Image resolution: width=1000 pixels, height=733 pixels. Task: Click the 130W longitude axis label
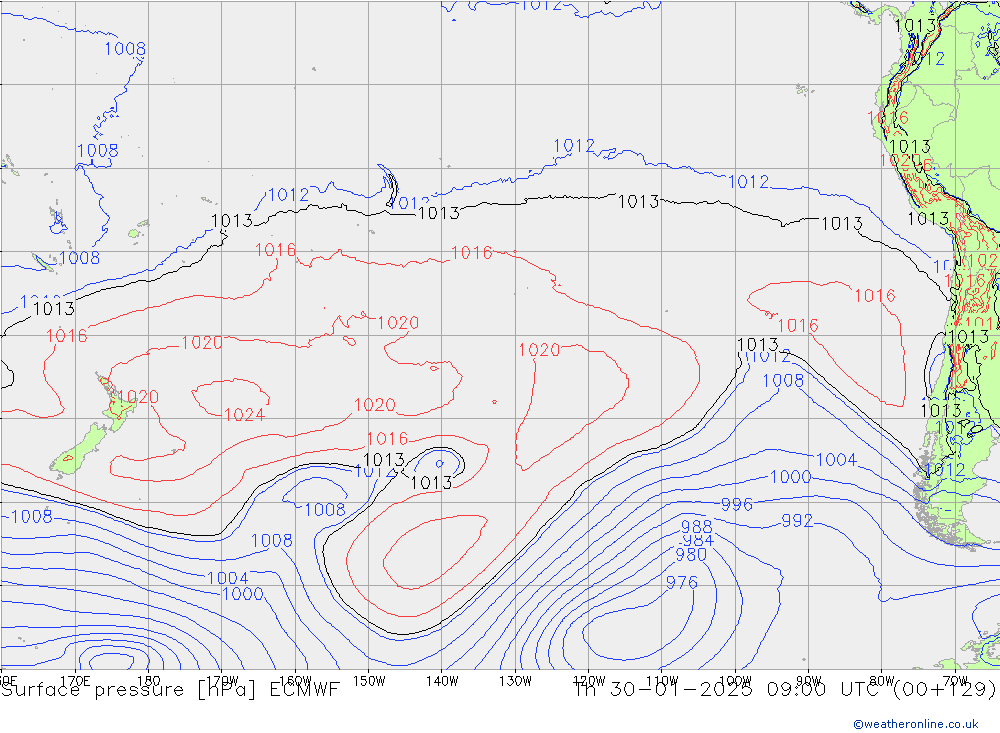pos(515,679)
